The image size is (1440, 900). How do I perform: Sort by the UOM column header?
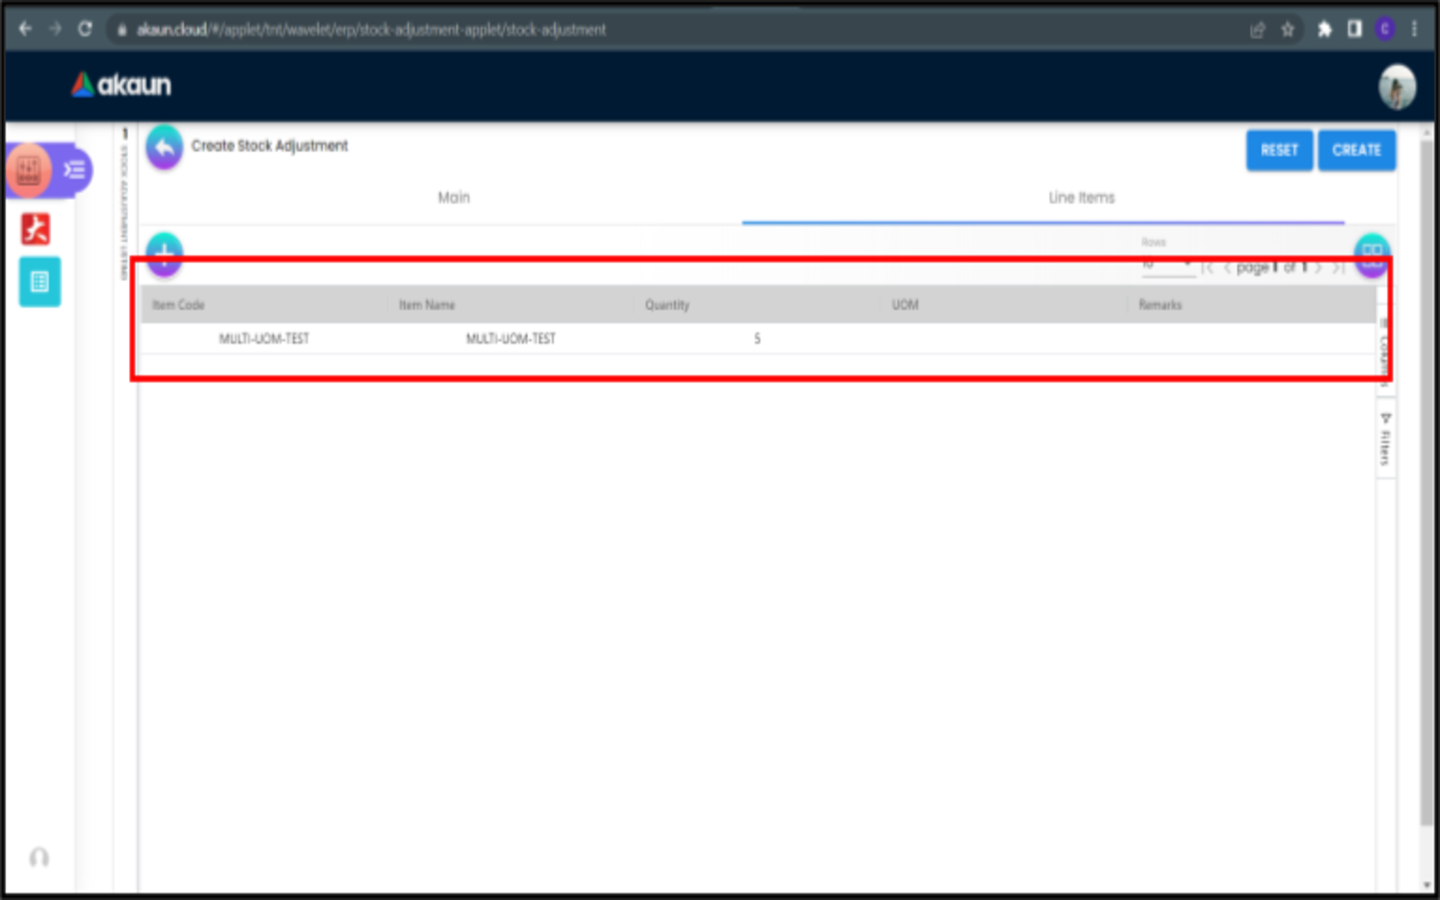pyautogui.click(x=905, y=305)
